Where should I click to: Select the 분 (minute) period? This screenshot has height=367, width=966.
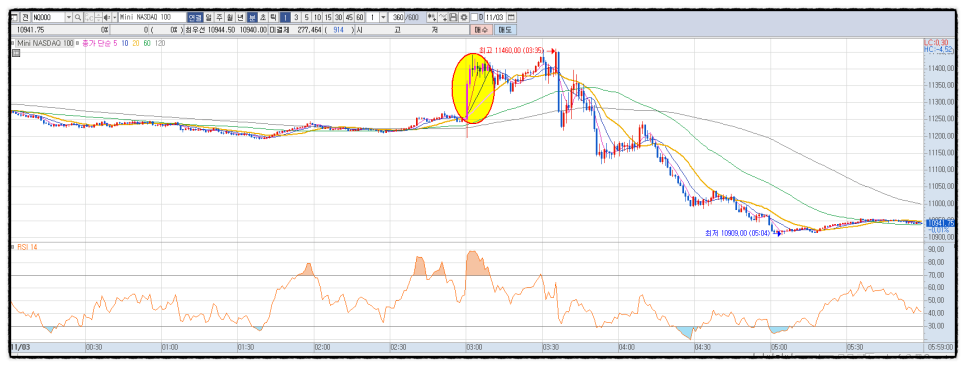click(x=252, y=17)
